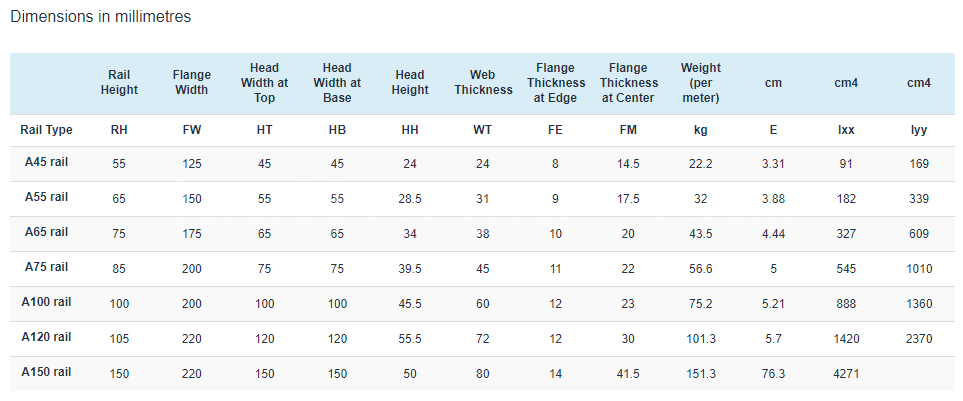Screen dimensions: 963x401
Task: Click the Rail Height column header
Action: 119,82
